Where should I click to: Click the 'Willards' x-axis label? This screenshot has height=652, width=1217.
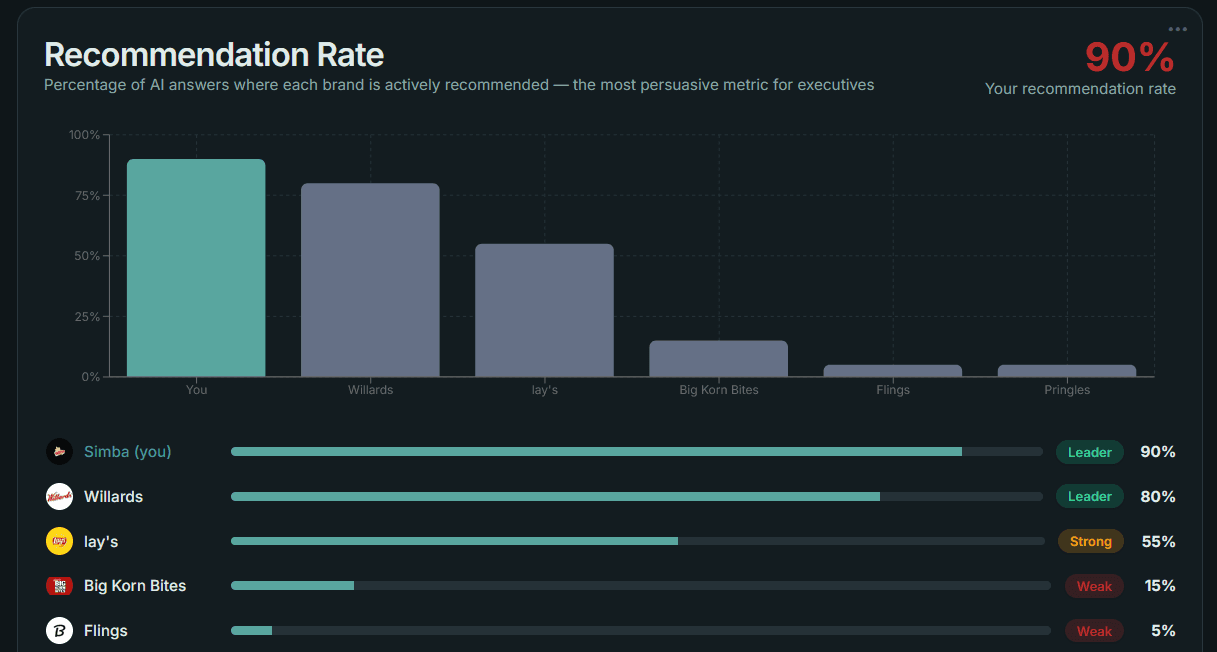pyautogui.click(x=370, y=390)
